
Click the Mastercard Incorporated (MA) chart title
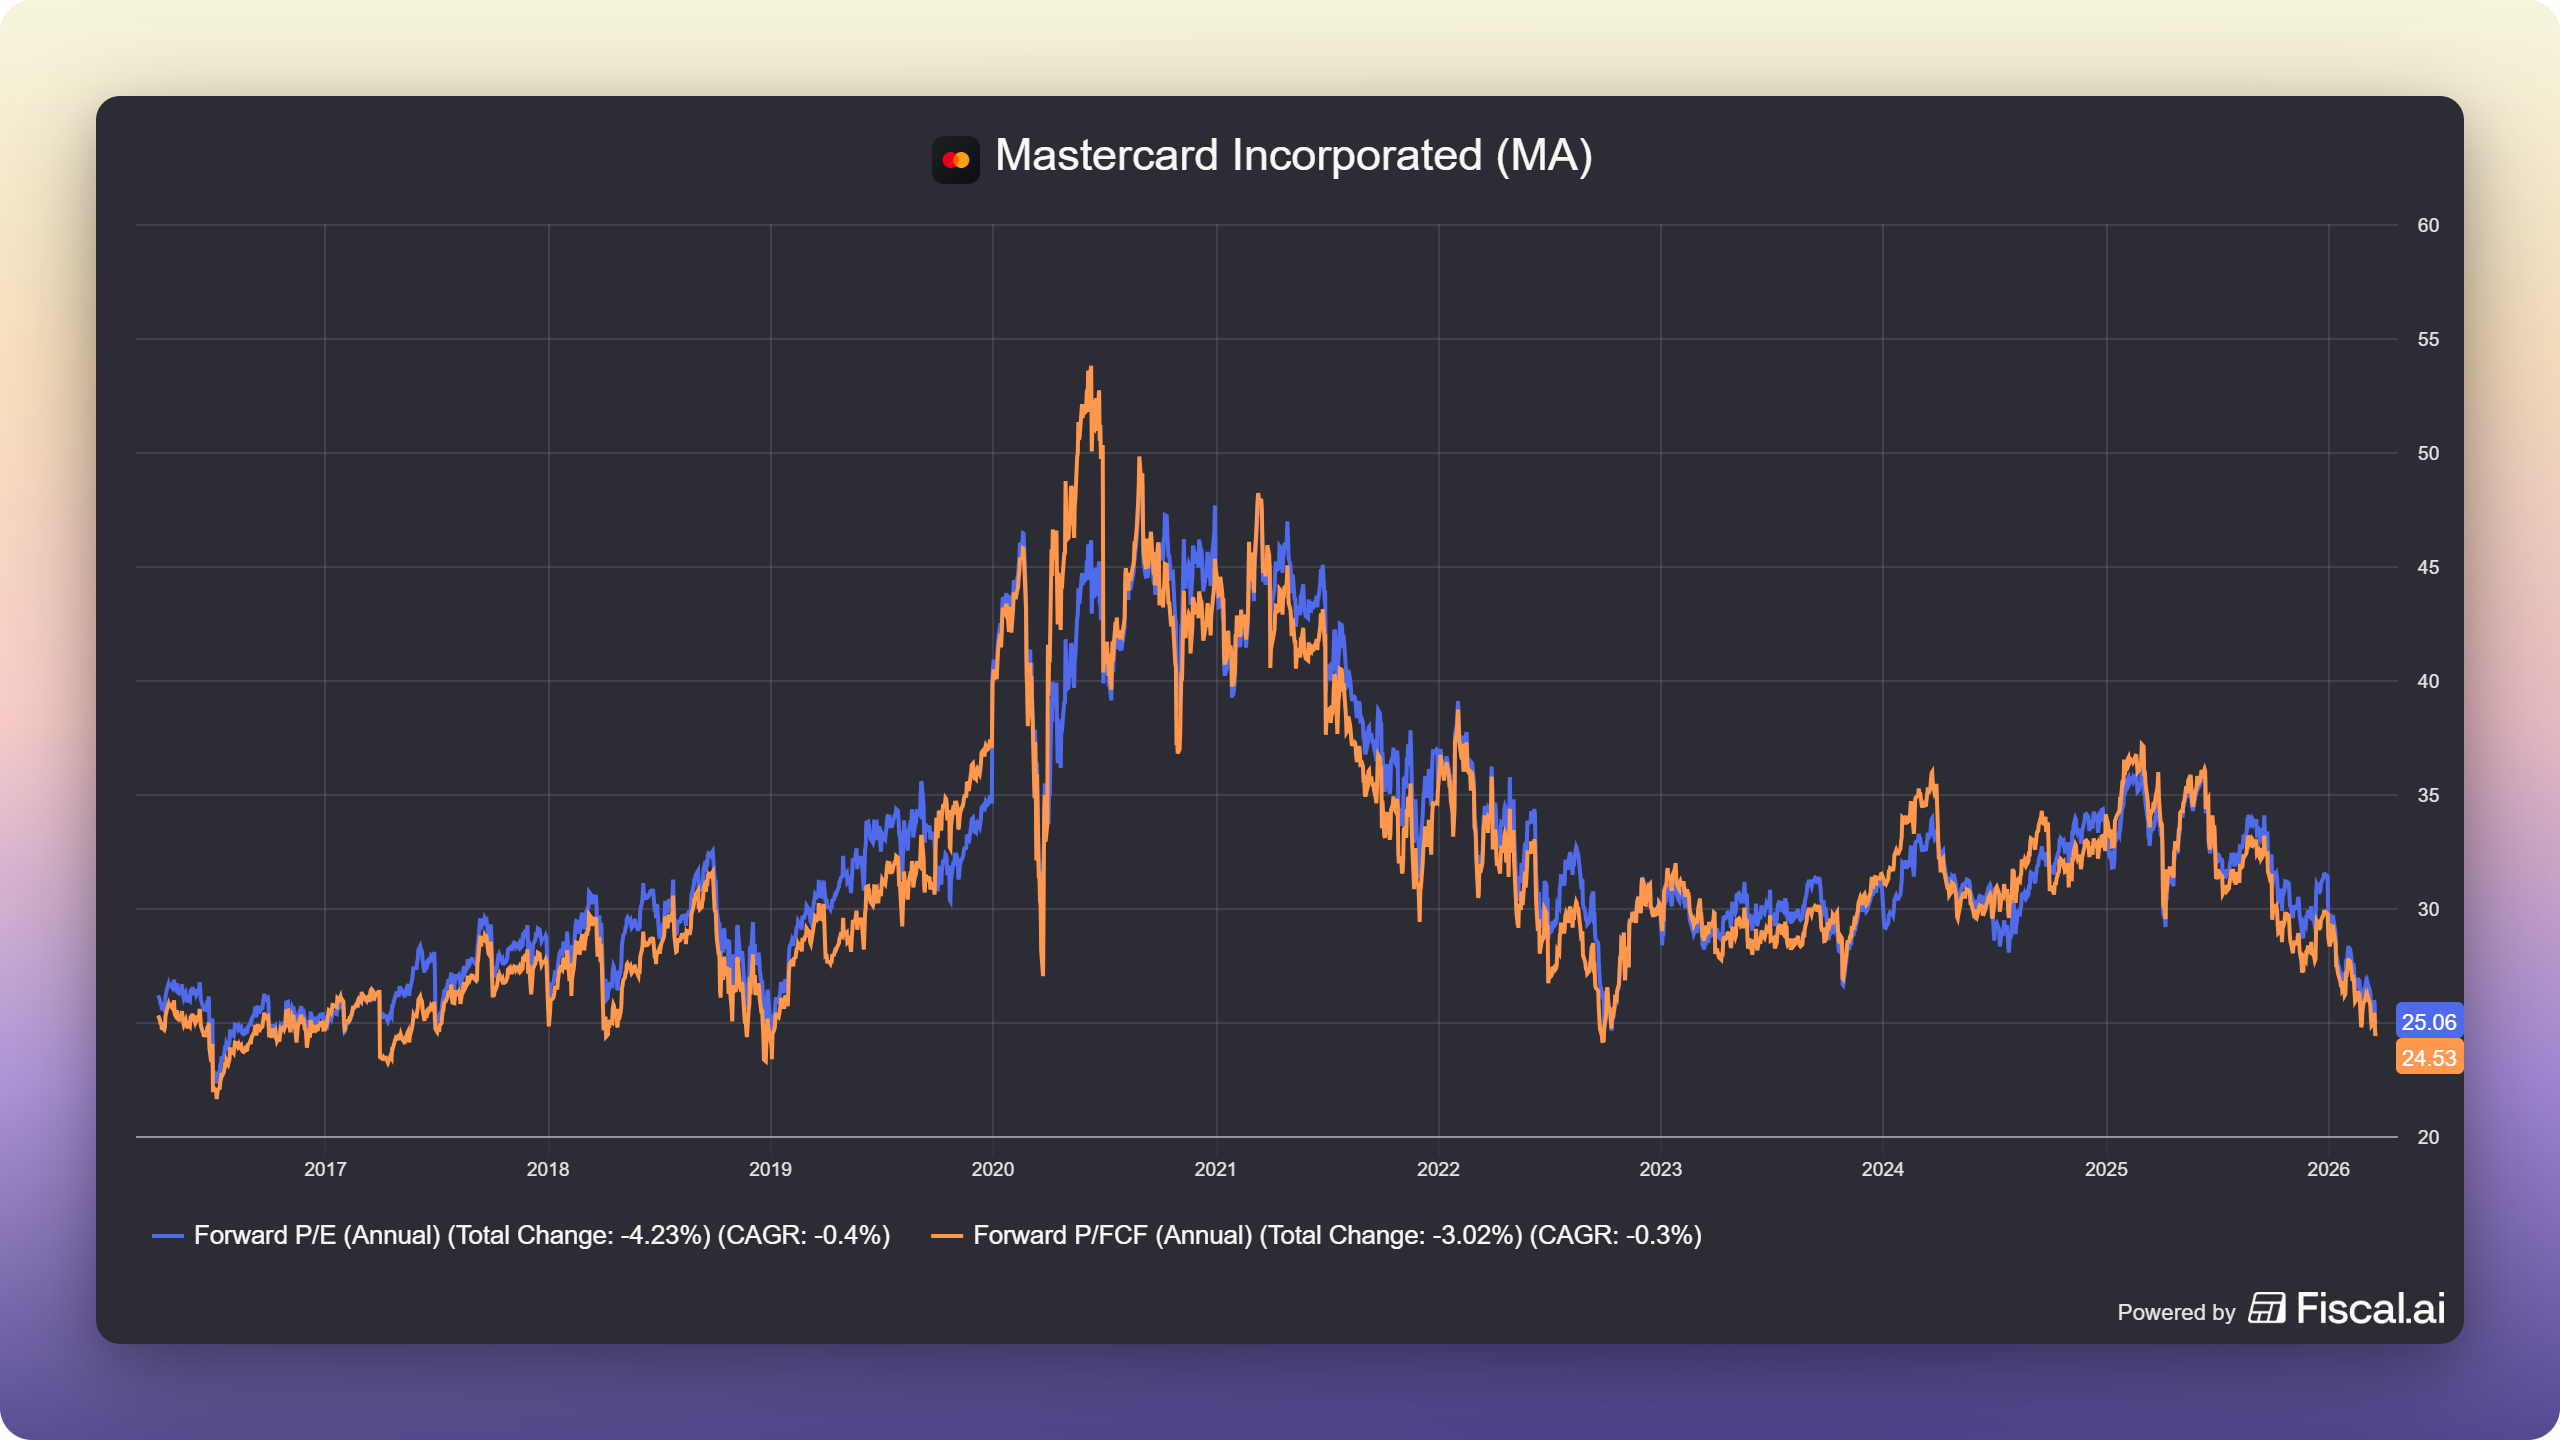pyautogui.click(x=1293, y=156)
